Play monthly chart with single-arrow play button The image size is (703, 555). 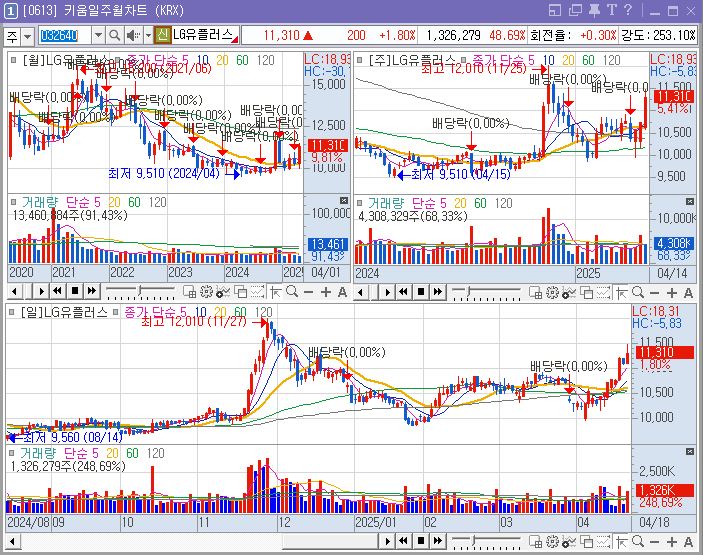(x=41, y=291)
